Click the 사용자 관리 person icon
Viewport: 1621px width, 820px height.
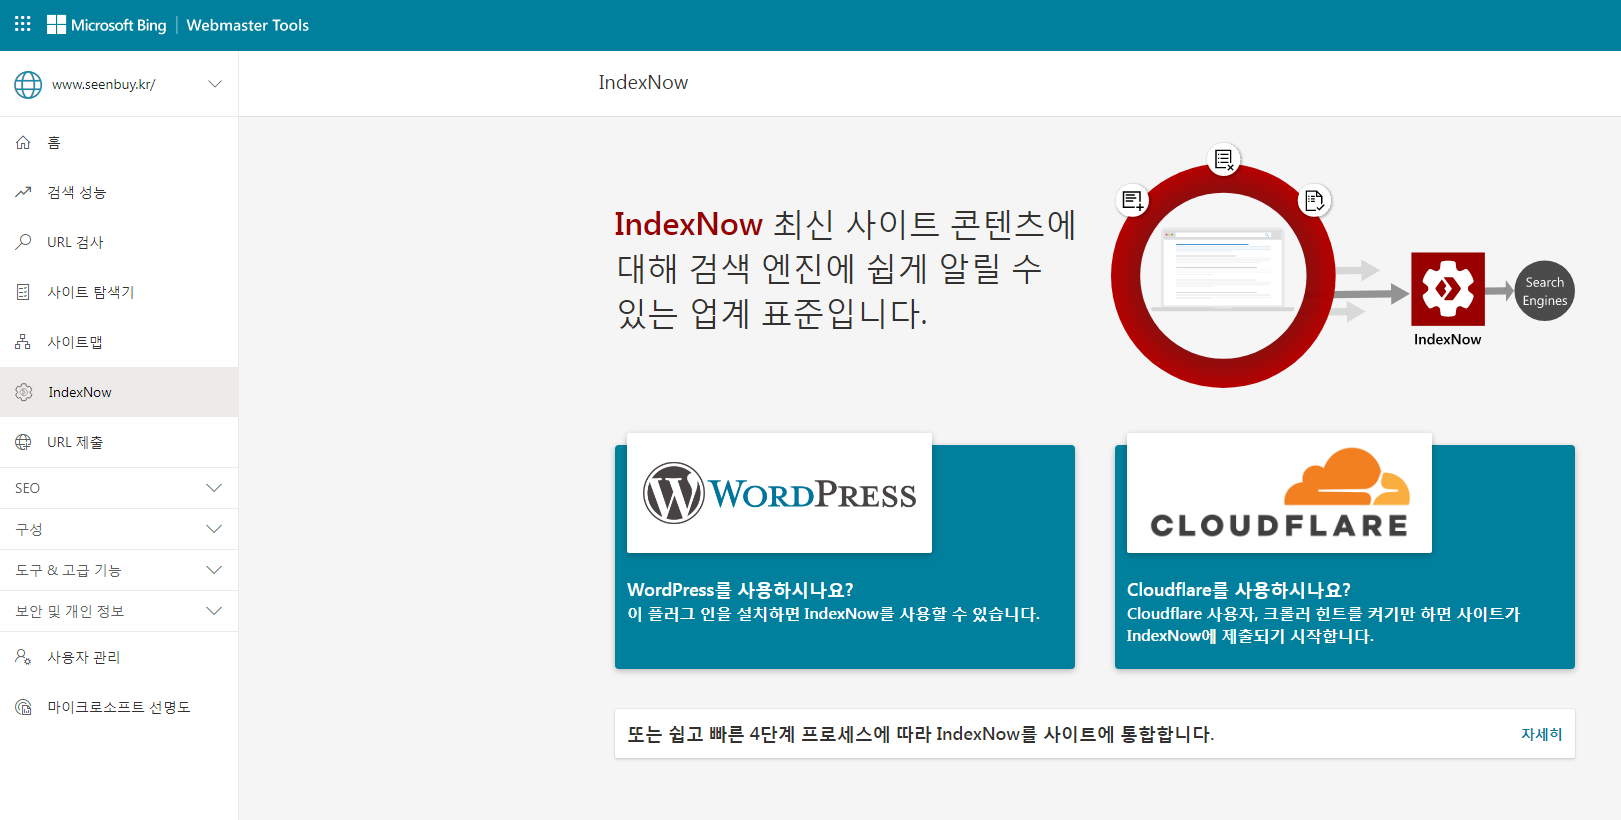pyautogui.click(x=23, y=657)
